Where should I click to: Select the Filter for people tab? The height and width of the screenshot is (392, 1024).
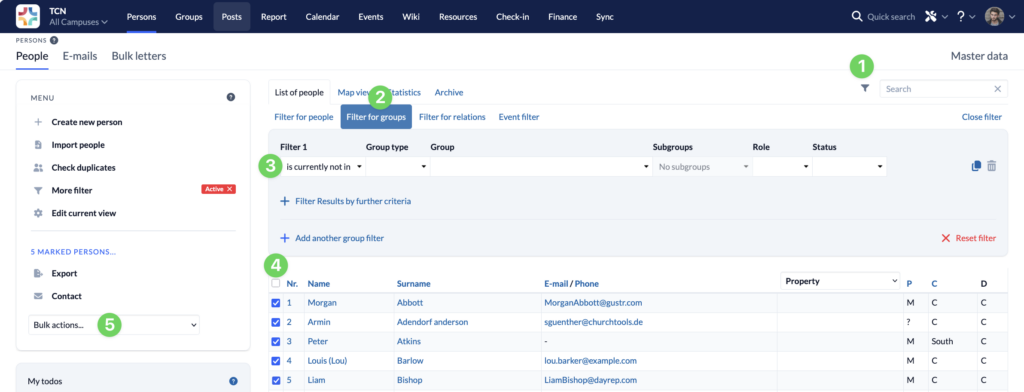tap(304, 117)
